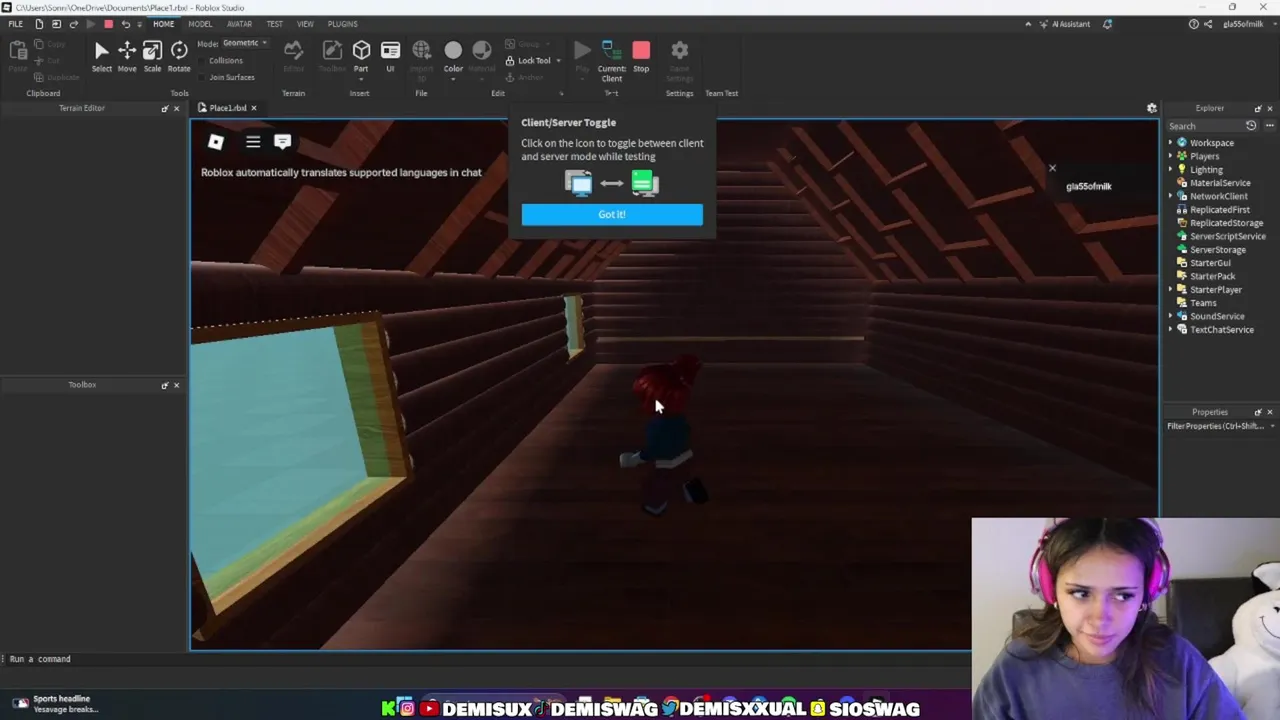Open the help question mark icon
1280x720 pixels.
coord(1193,24)
